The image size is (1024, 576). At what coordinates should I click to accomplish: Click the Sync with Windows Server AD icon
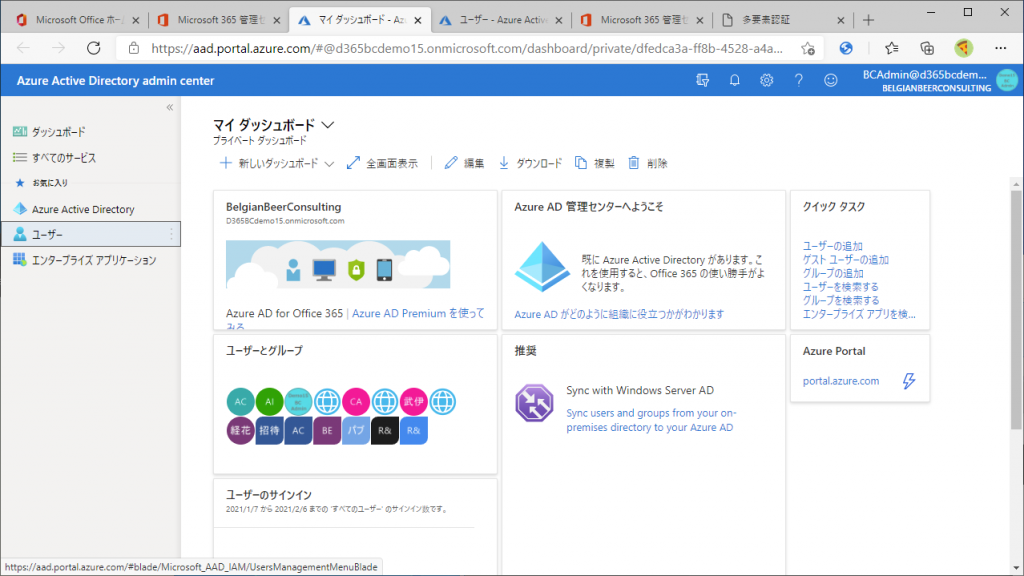pyautogui.click(x=534, y=403)
